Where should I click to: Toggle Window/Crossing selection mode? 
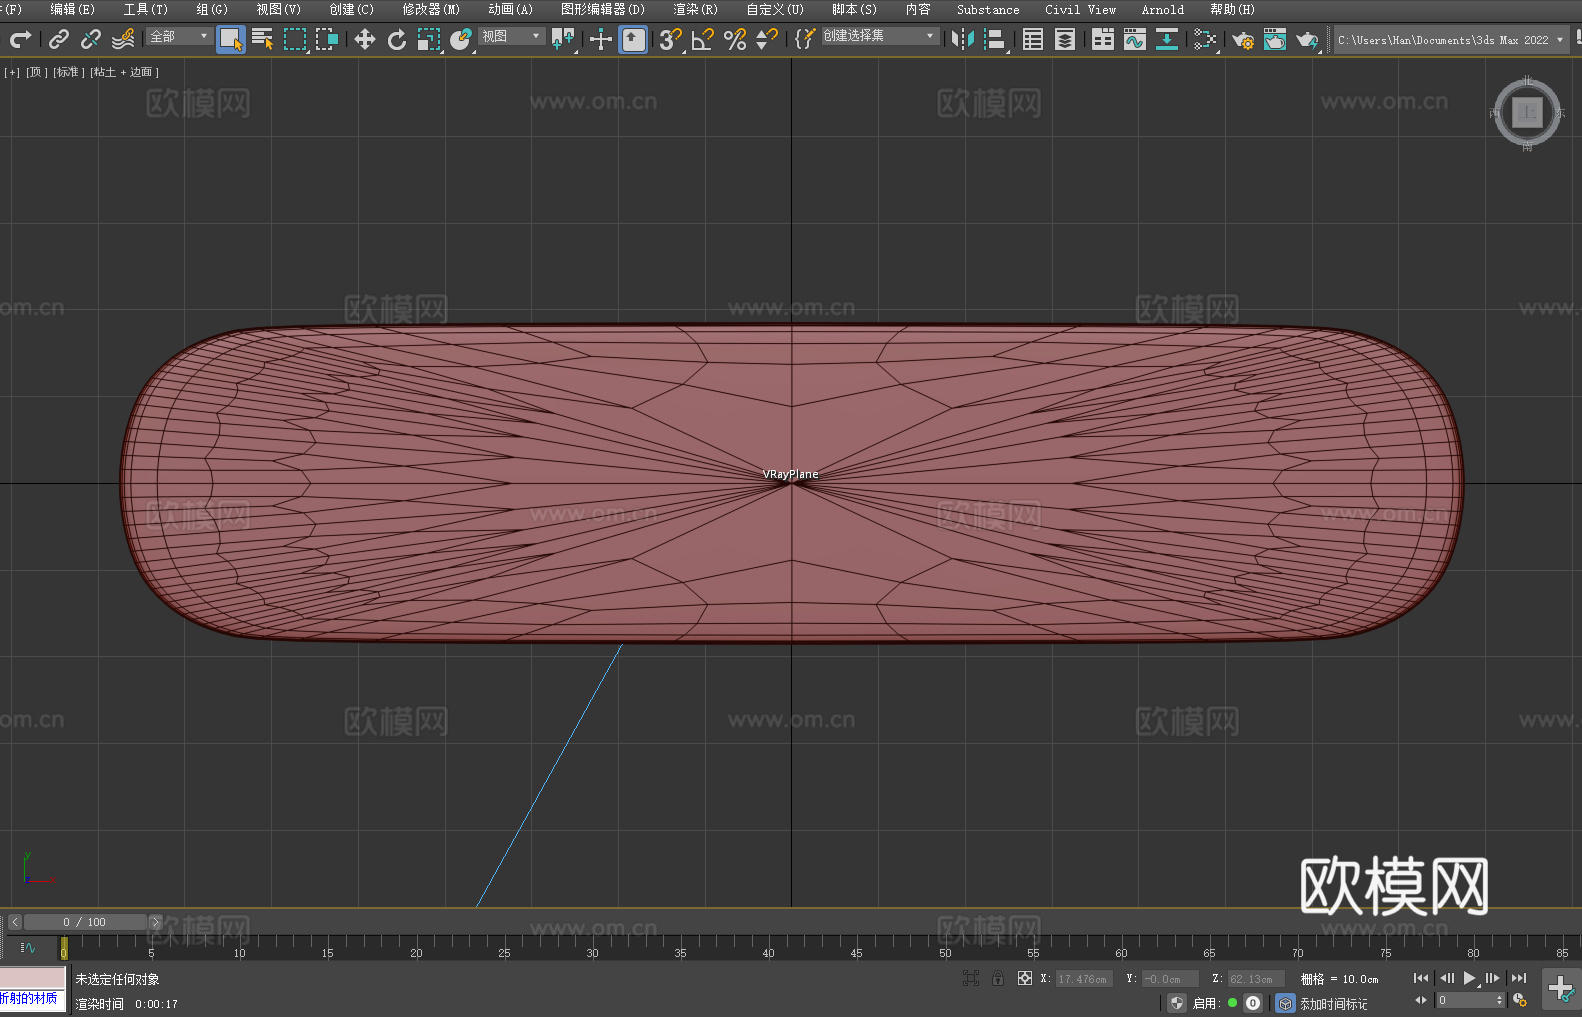[x=327, y=39]
